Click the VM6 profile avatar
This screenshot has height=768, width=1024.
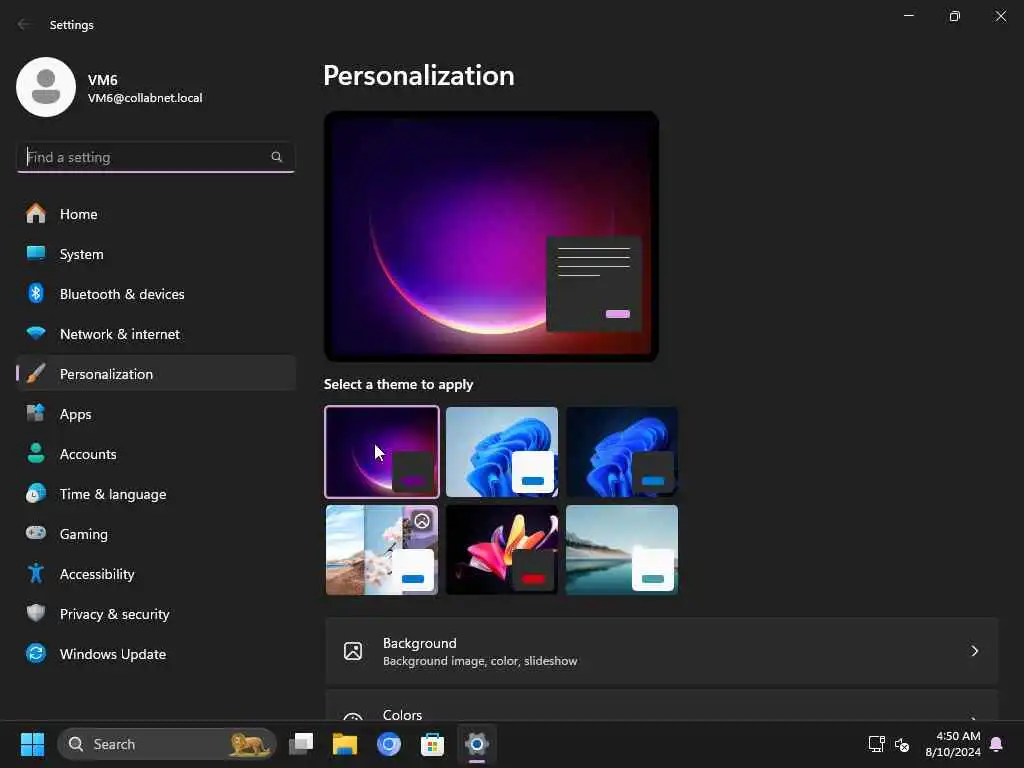[46, 87]
